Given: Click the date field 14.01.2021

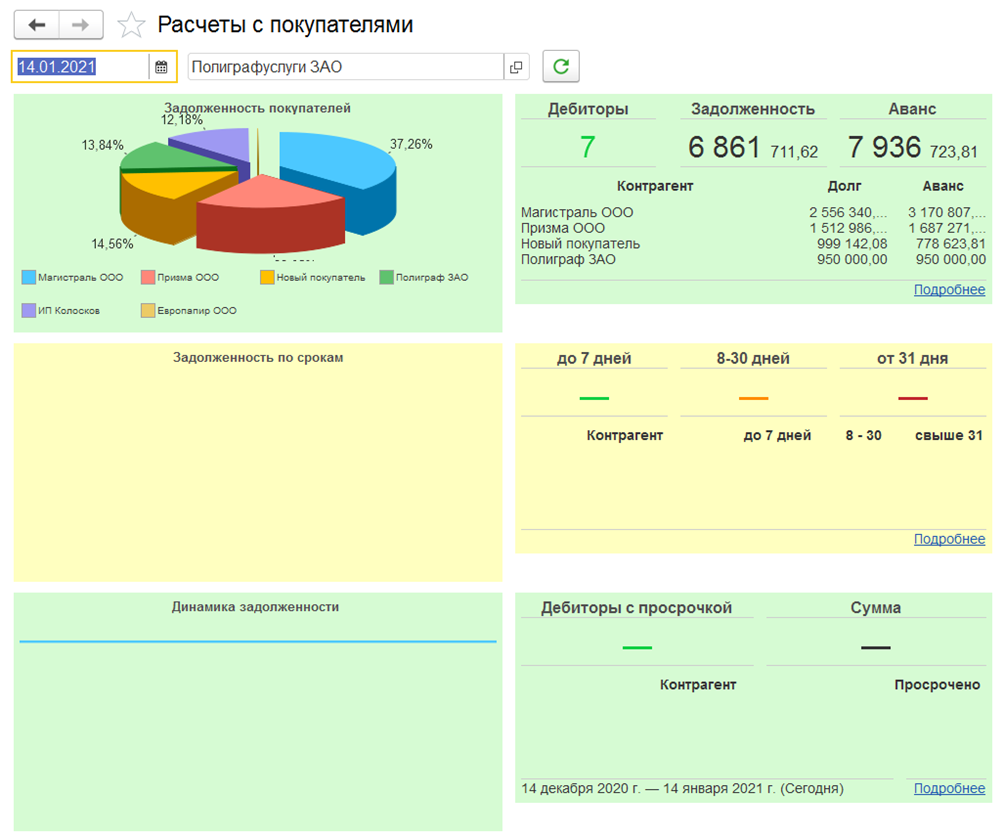Looking at the screenshot, I should pyautogui.click(x=80, y=67).
